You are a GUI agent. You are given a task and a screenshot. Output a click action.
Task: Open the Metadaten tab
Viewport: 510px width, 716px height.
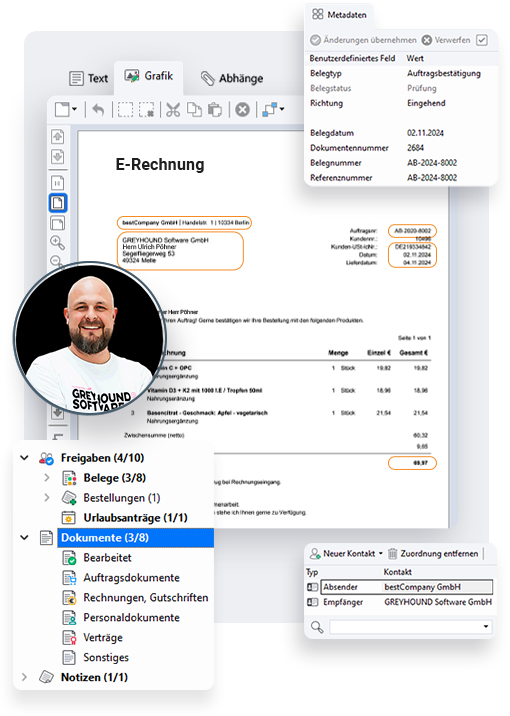tap(340, 15)
